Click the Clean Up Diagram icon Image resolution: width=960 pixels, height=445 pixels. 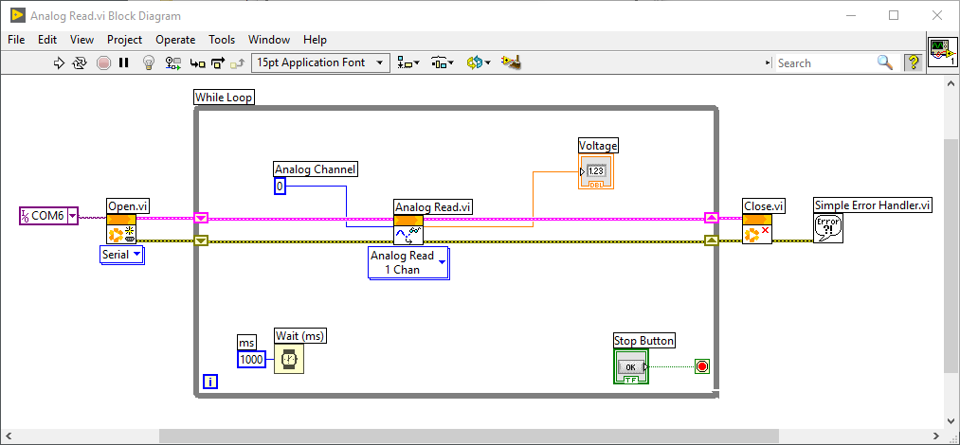click(511, 62)
